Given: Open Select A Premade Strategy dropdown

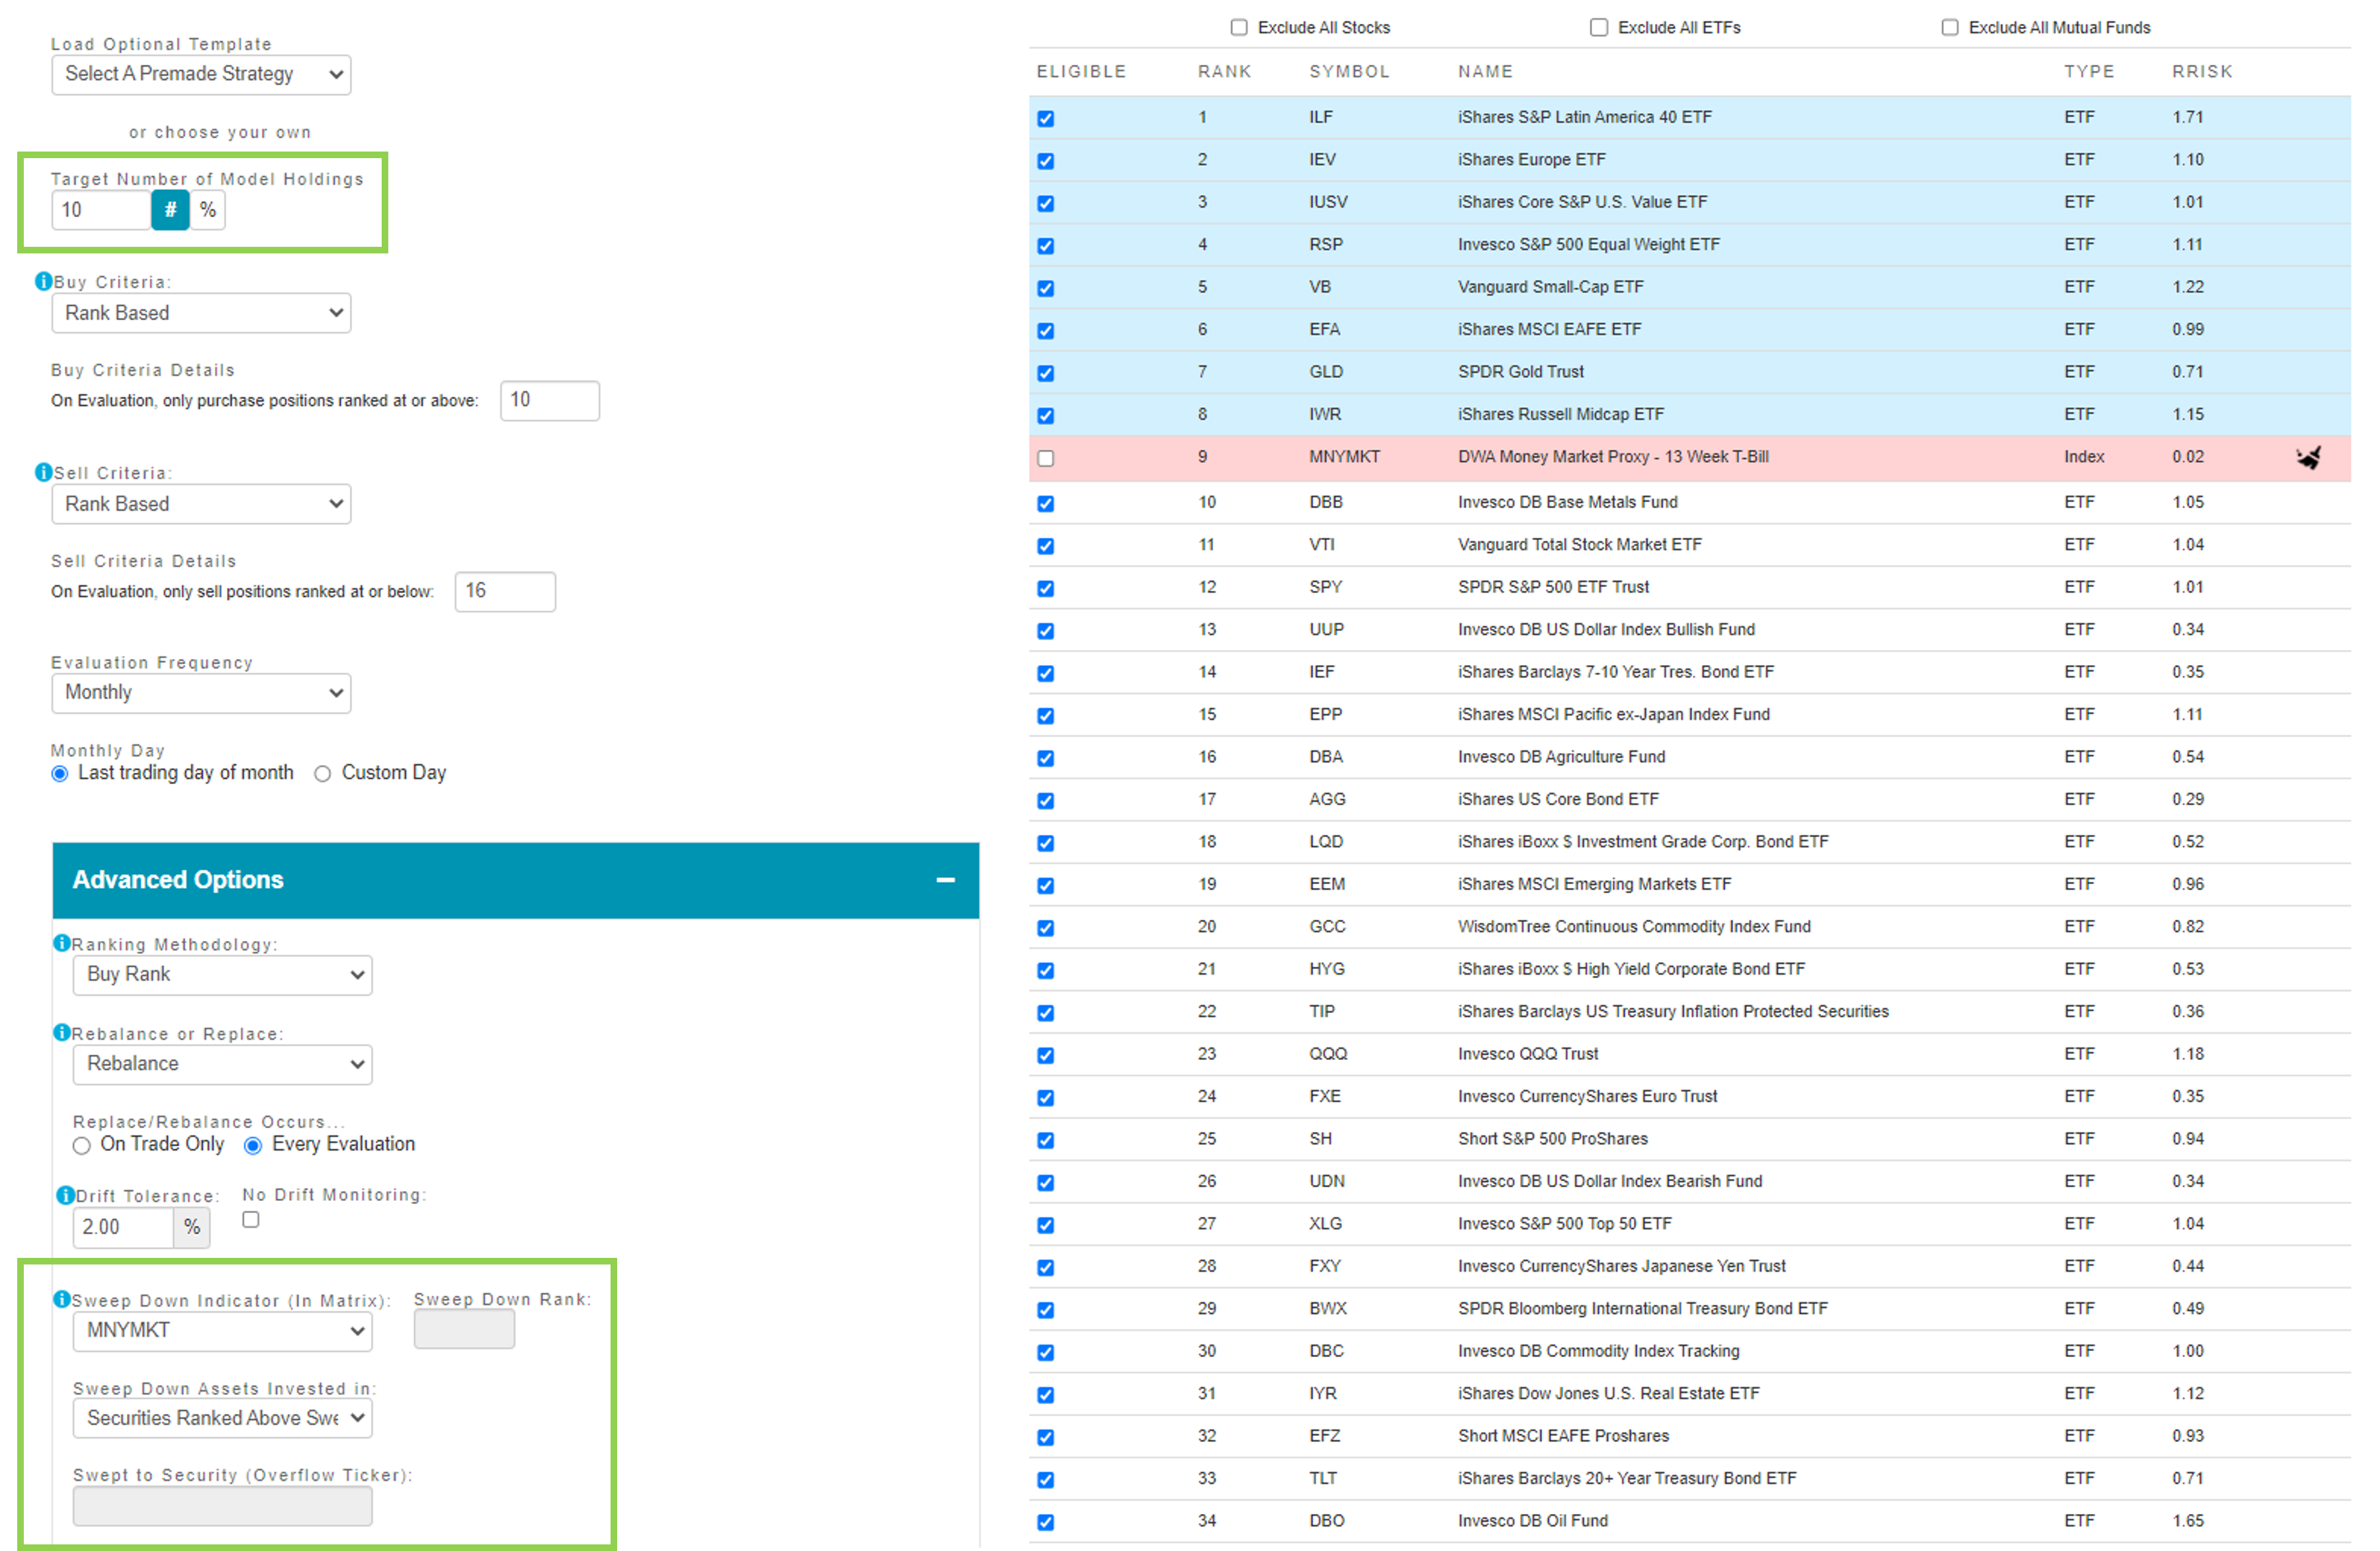Looking at the screenshot, I should coord(201,74).
